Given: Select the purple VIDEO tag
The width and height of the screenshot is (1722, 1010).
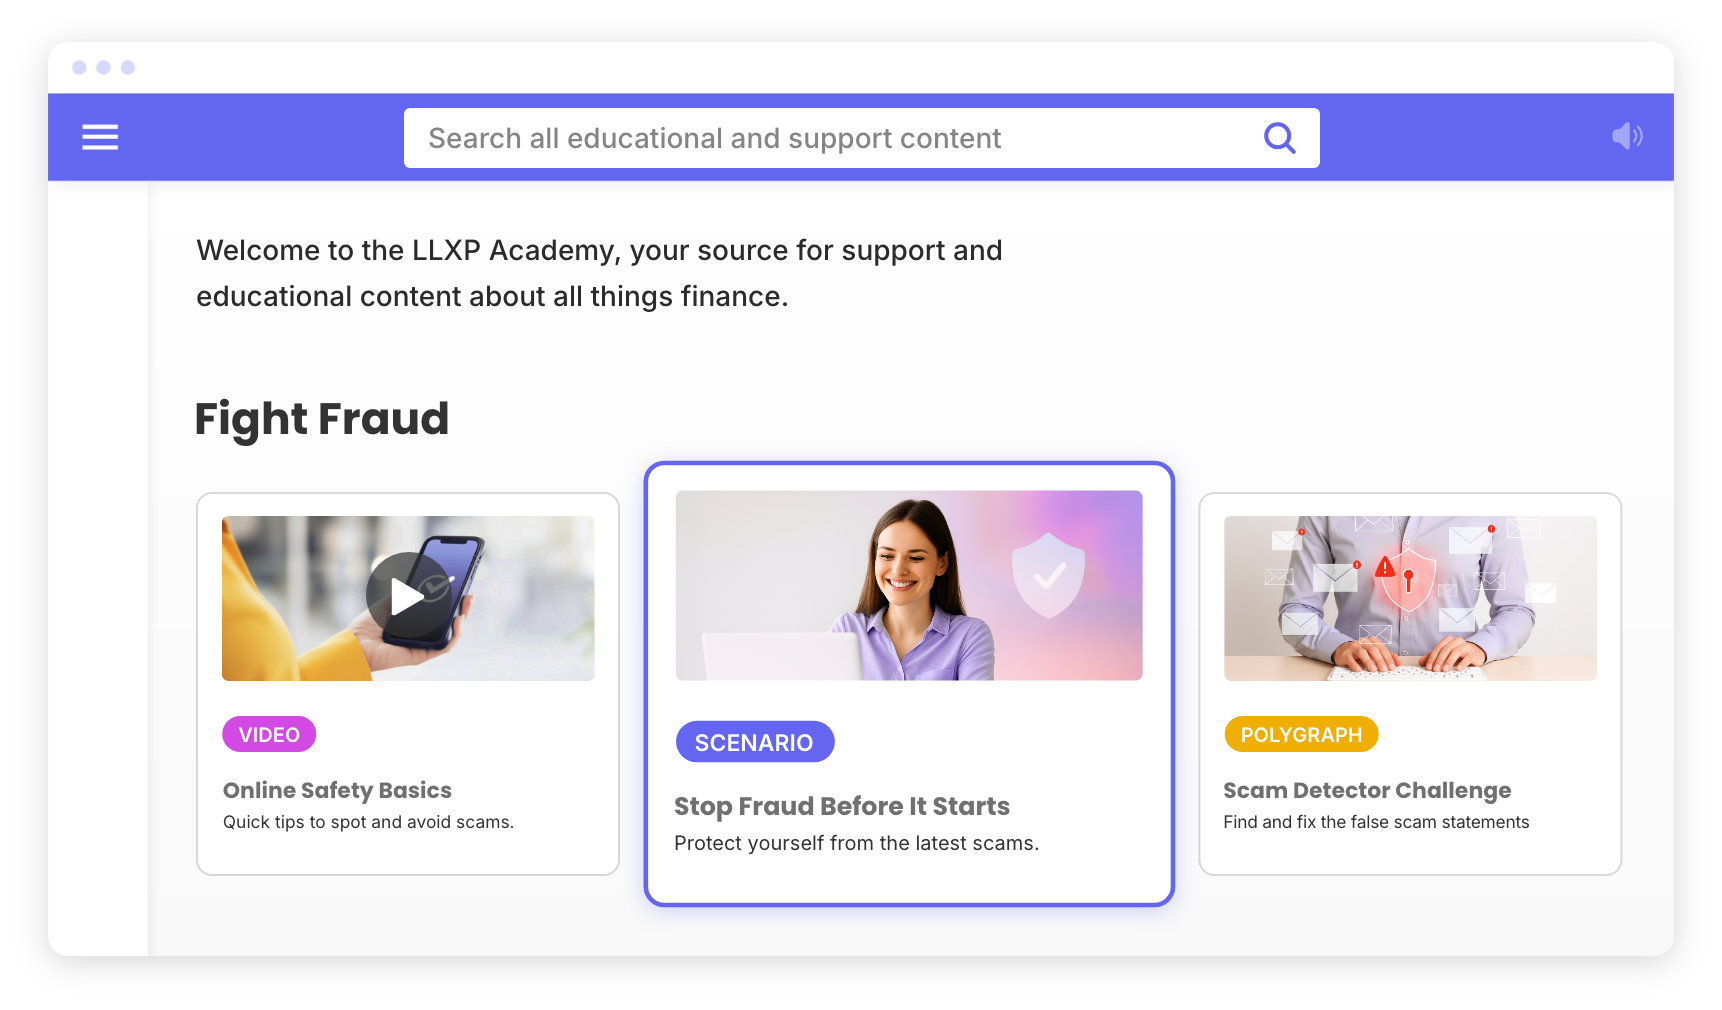Looking at the screenshot, I should (269, 734).
